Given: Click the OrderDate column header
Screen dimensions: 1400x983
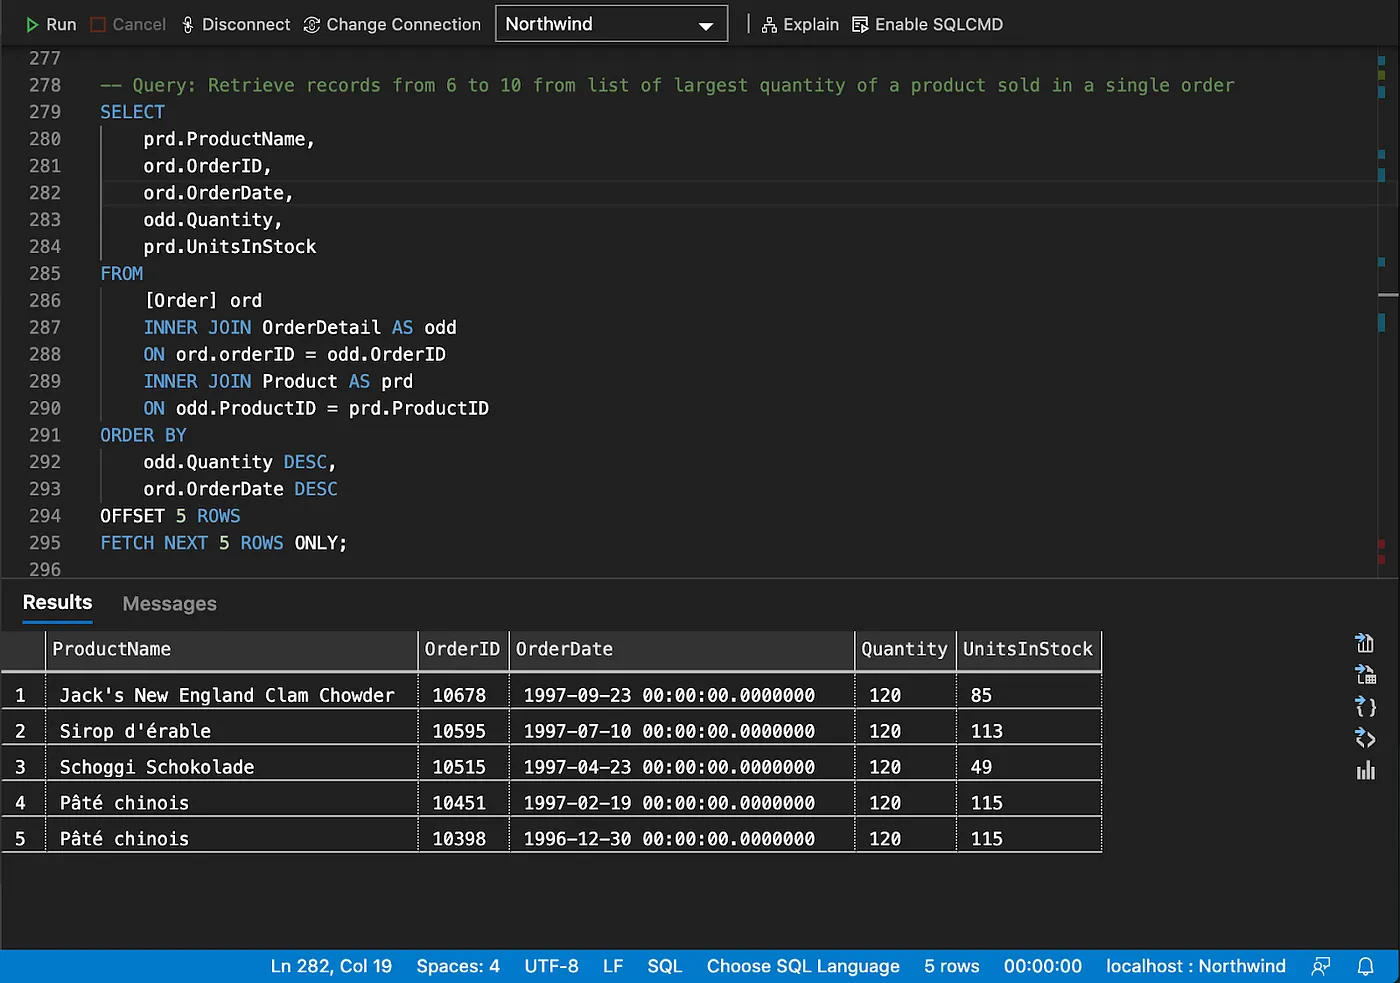Looking at the screenshot, I should tap(682, 650).
